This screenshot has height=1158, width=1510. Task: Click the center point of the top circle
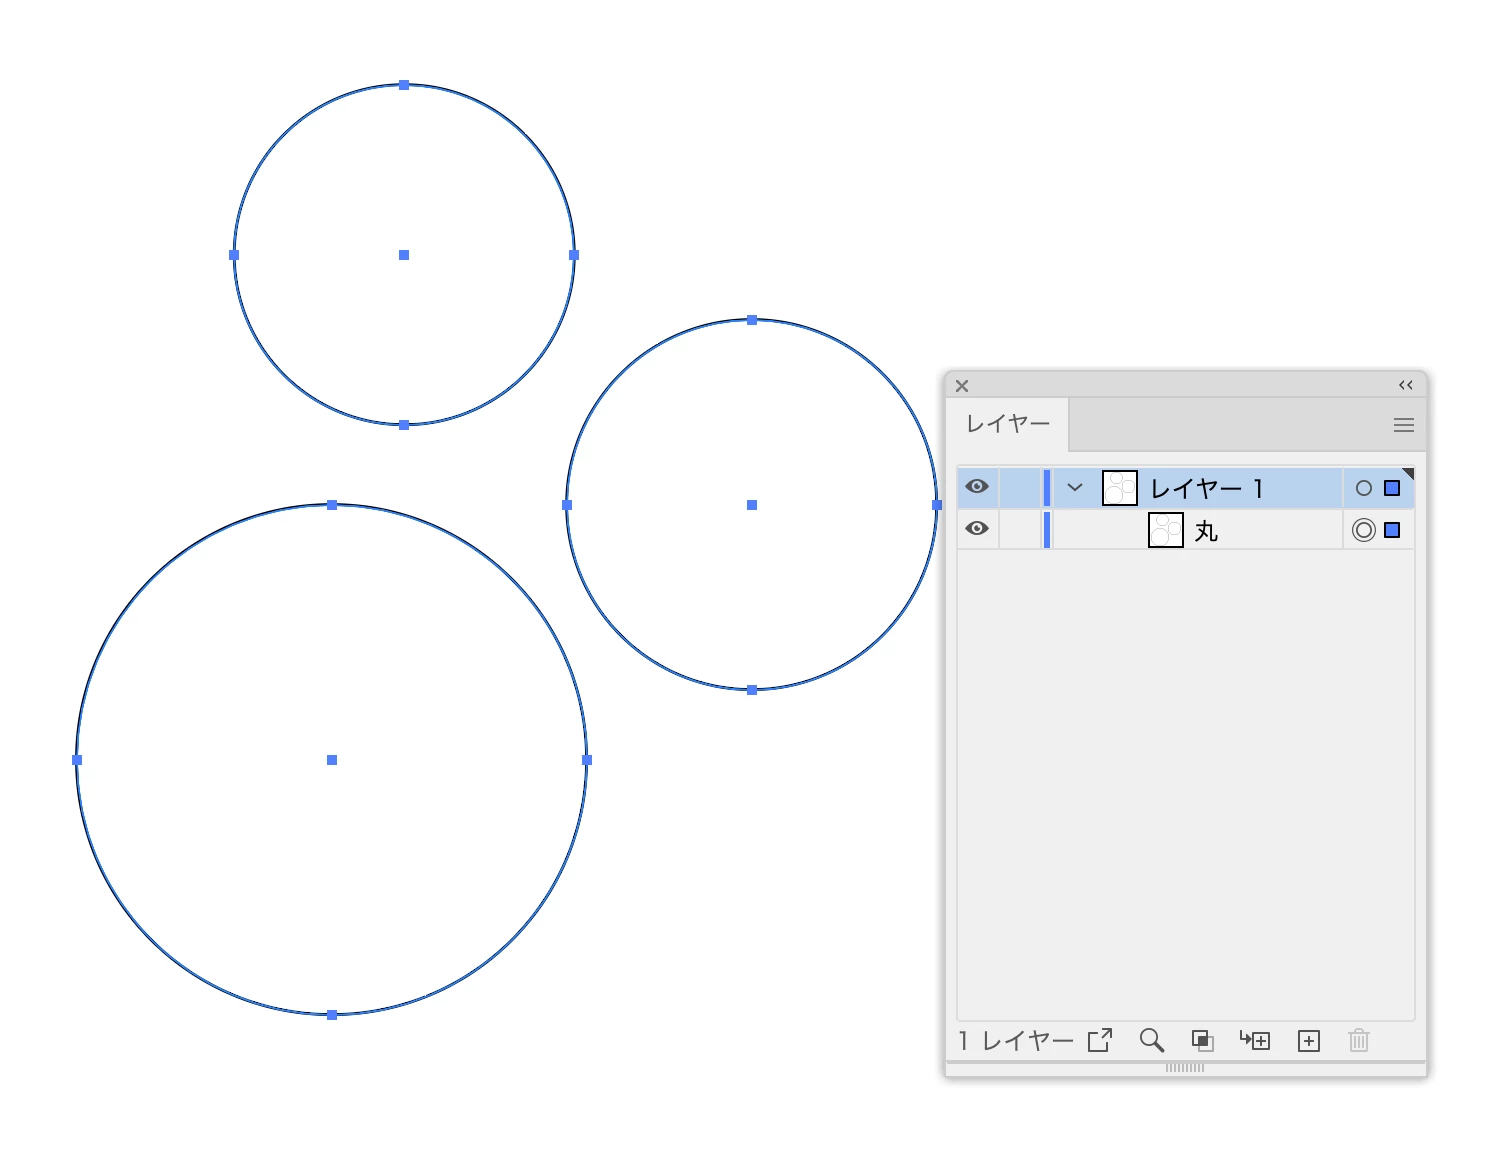pos(404,255)
